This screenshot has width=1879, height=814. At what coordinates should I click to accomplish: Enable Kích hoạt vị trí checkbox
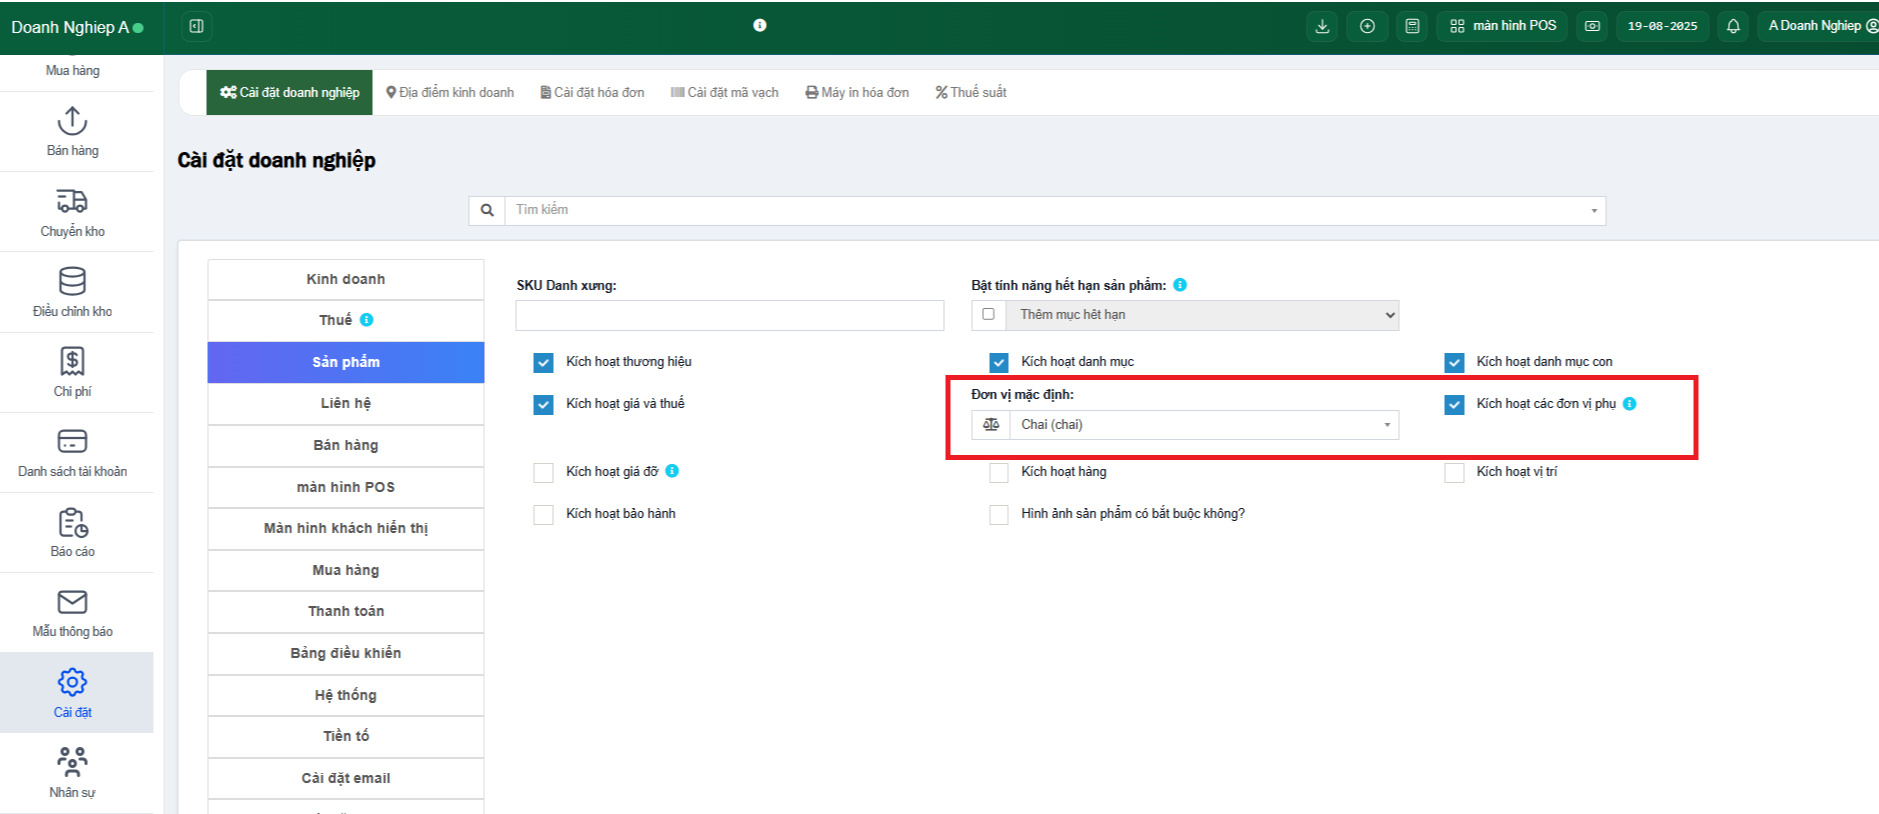pos(1454,472)
